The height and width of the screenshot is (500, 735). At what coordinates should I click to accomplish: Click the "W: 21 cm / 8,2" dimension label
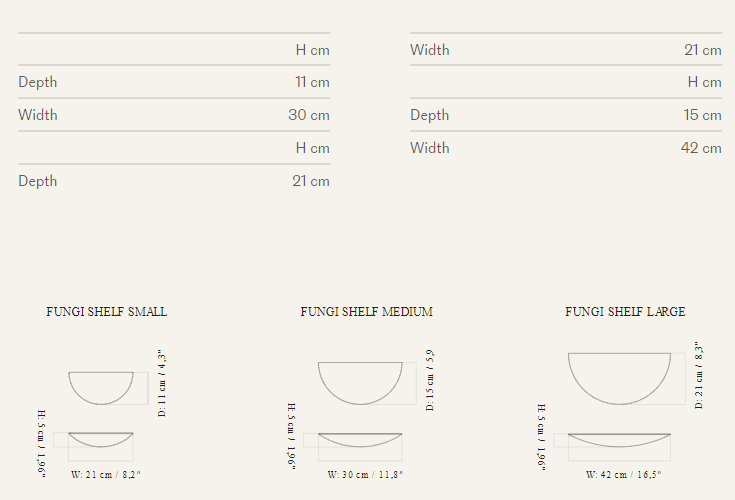pos(106,474)
